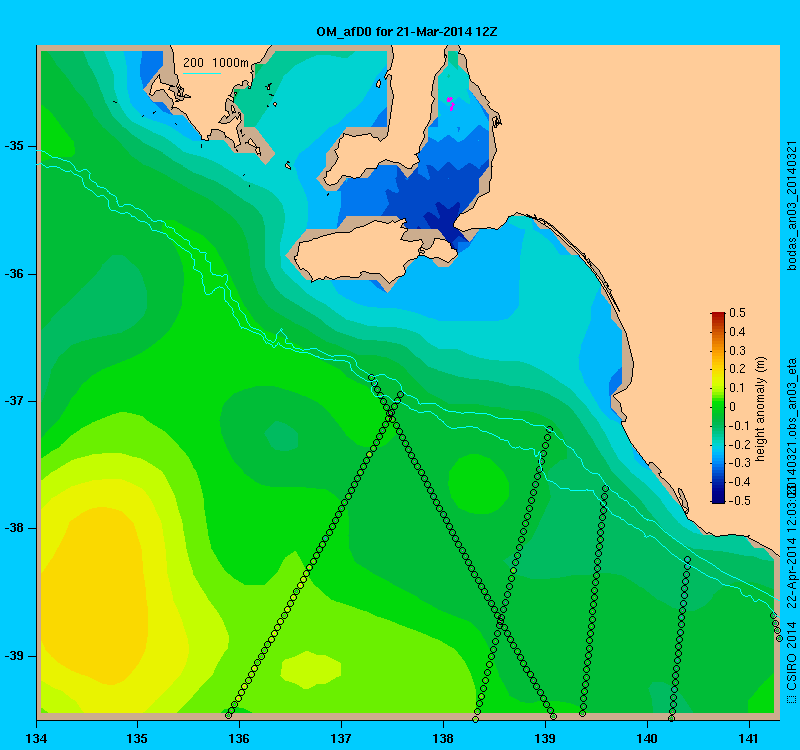
Task: Click the "-0.2" colorbar tick label
Action: (738, 444)
